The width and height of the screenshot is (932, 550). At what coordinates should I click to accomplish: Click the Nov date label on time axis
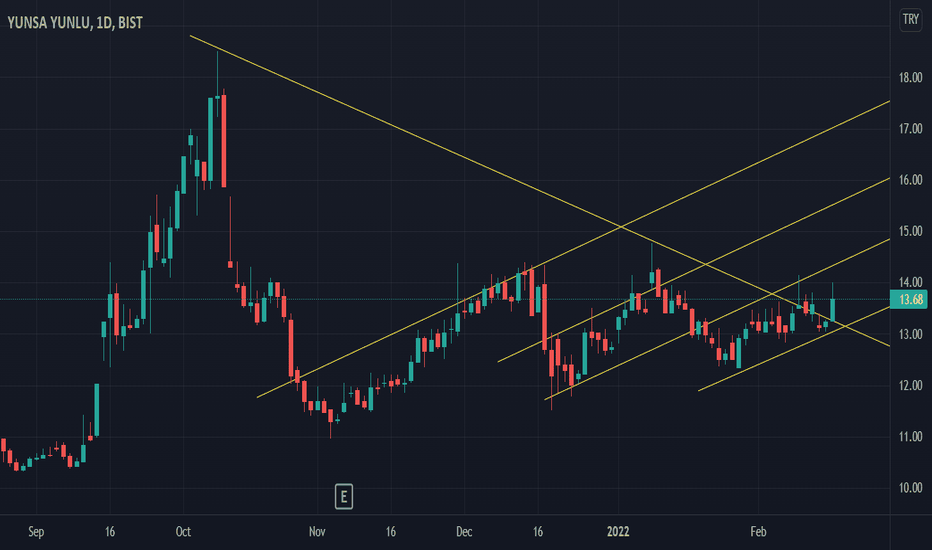(x=317, y=532)
